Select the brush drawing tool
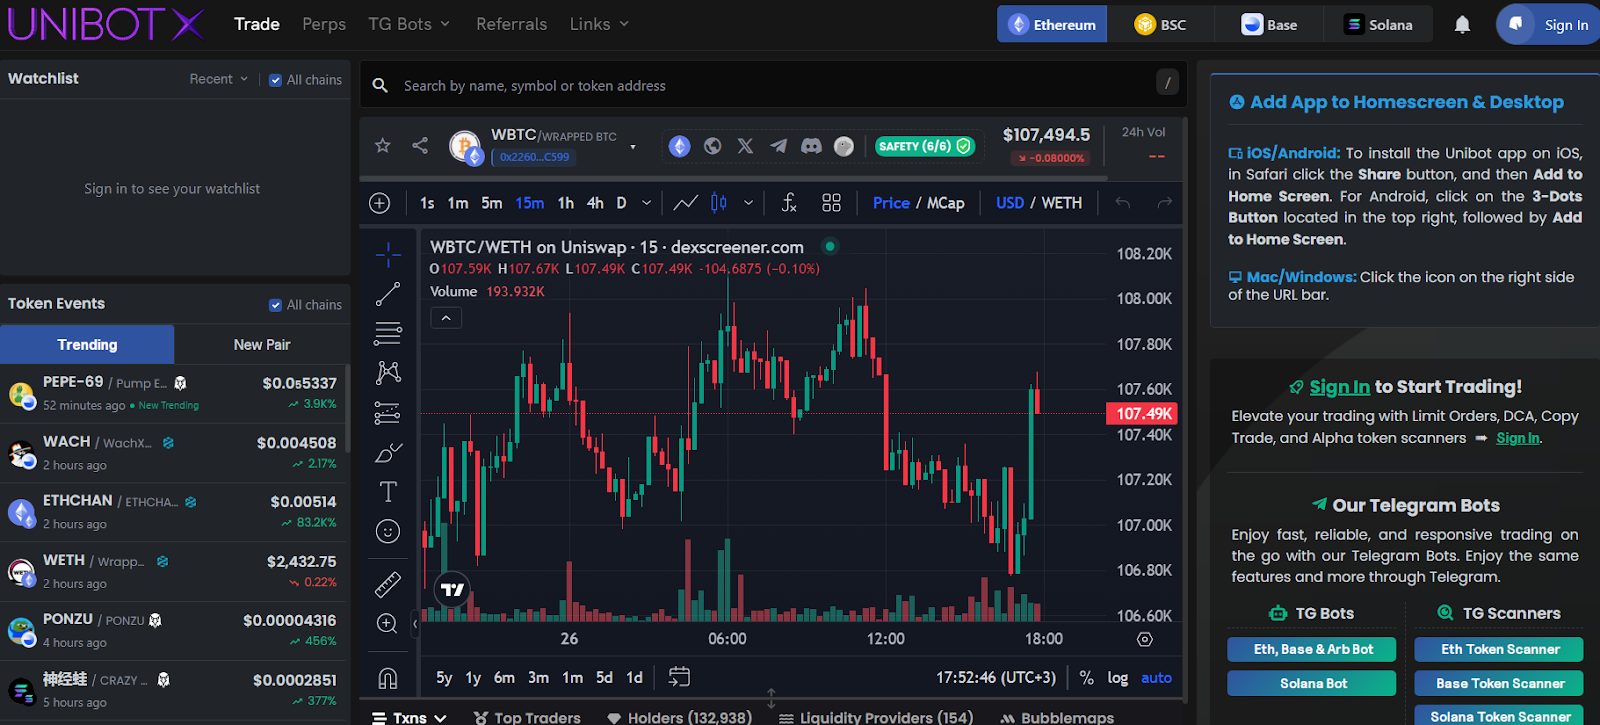 [x=388, y=452]
